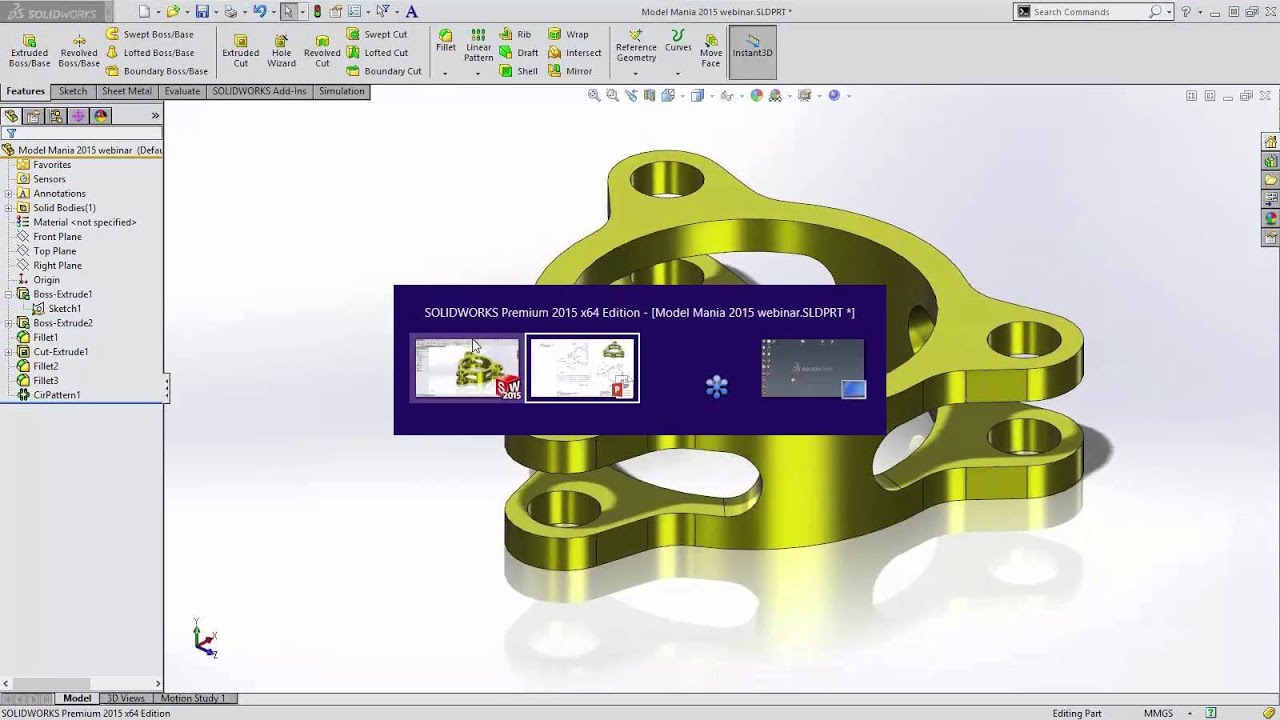Open the ConfigurationManager tab icon
The image size is (1280, 720).
tap(56, 116)
